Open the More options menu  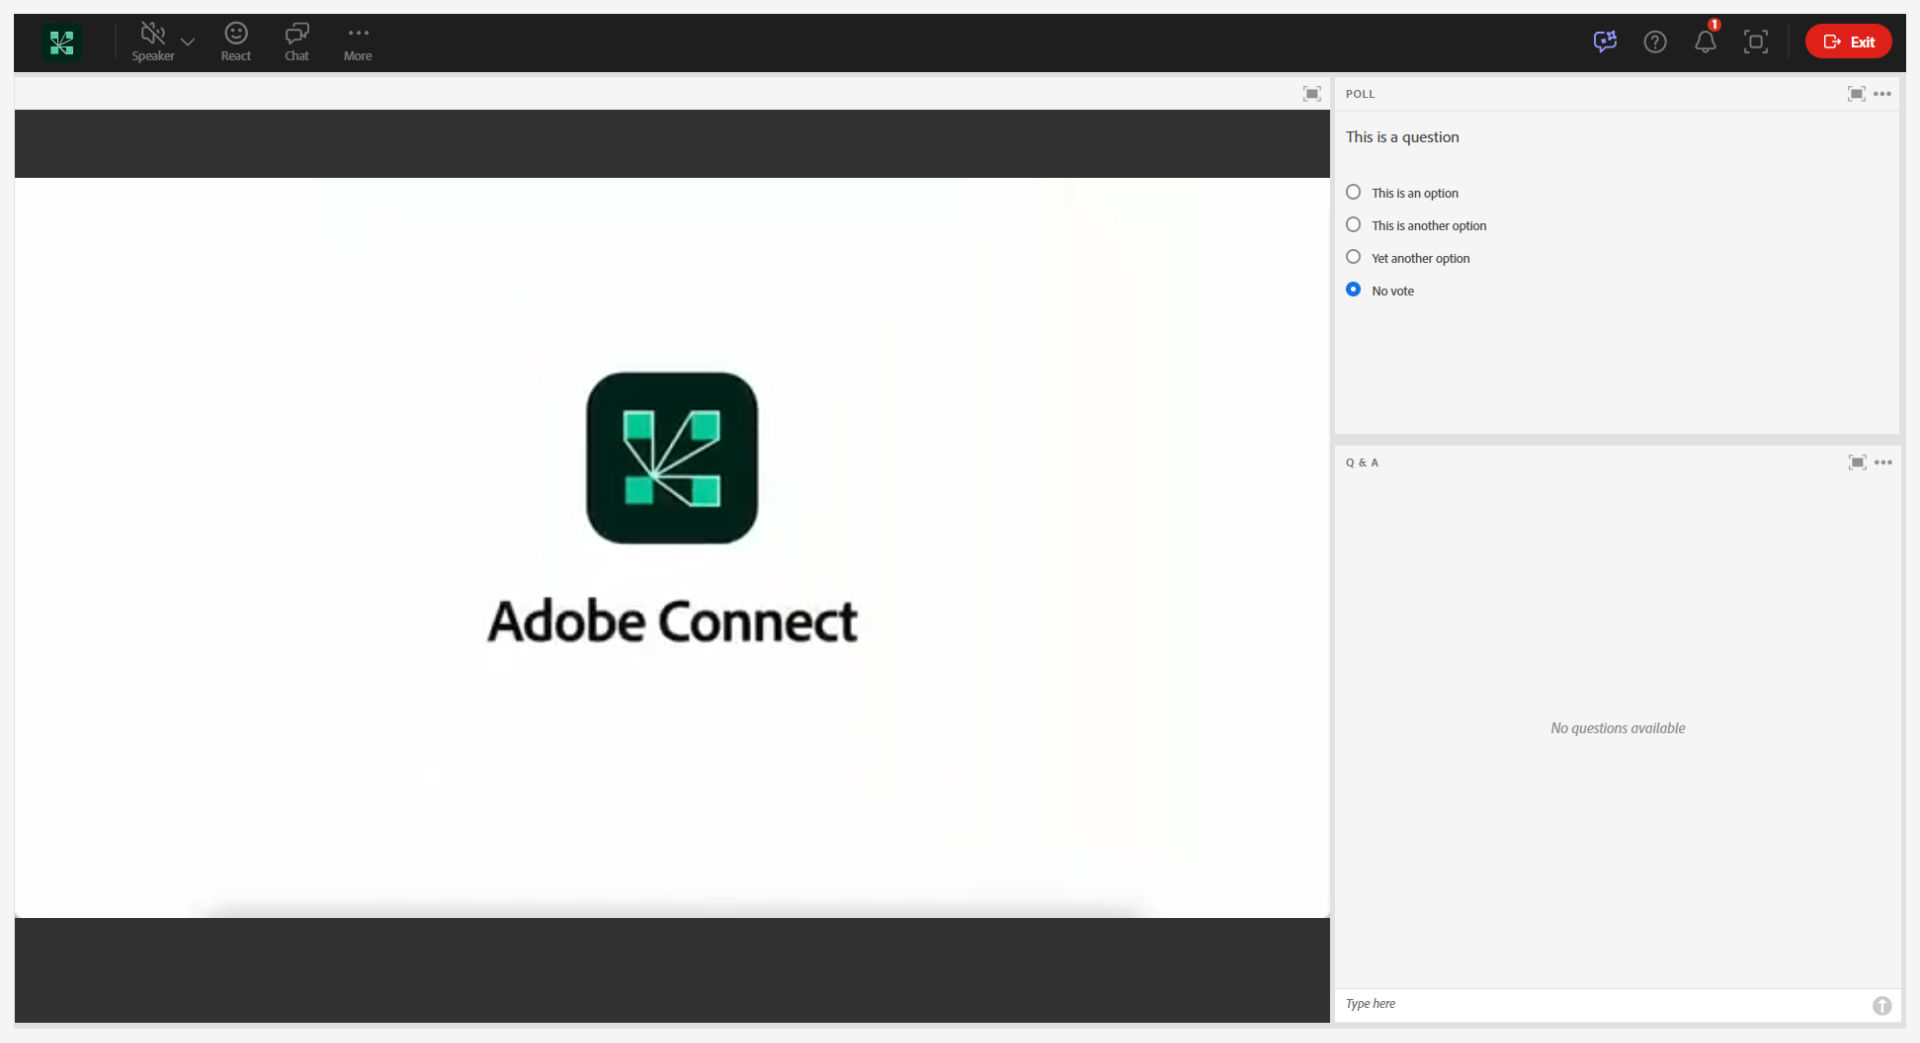(358, 42)
